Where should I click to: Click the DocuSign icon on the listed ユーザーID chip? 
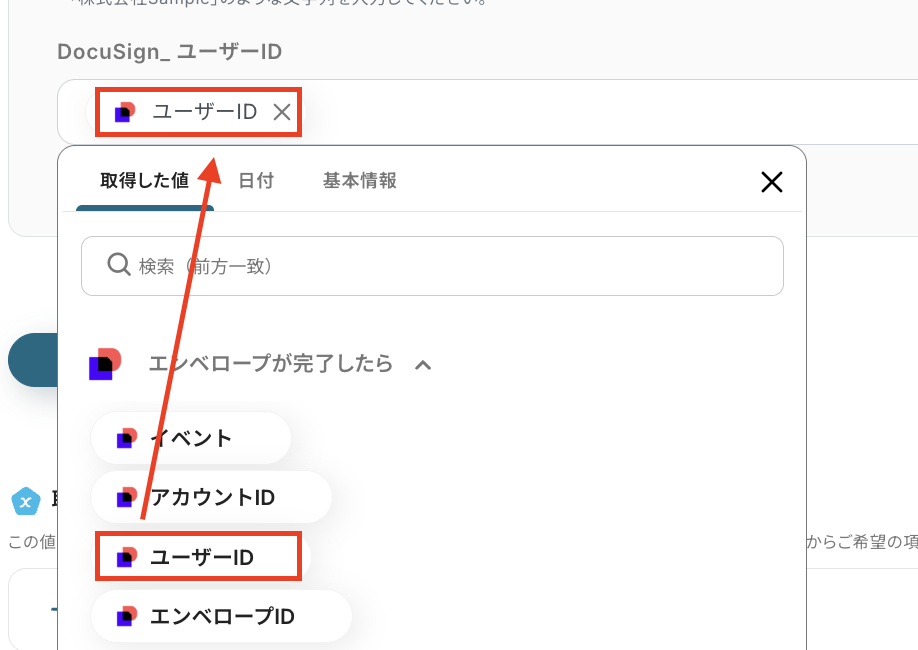(x=127, y=557)
